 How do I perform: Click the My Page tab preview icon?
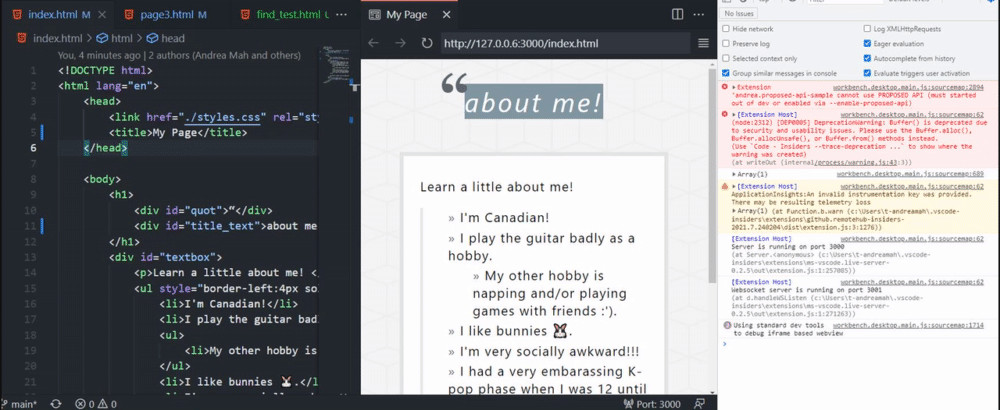375,15
